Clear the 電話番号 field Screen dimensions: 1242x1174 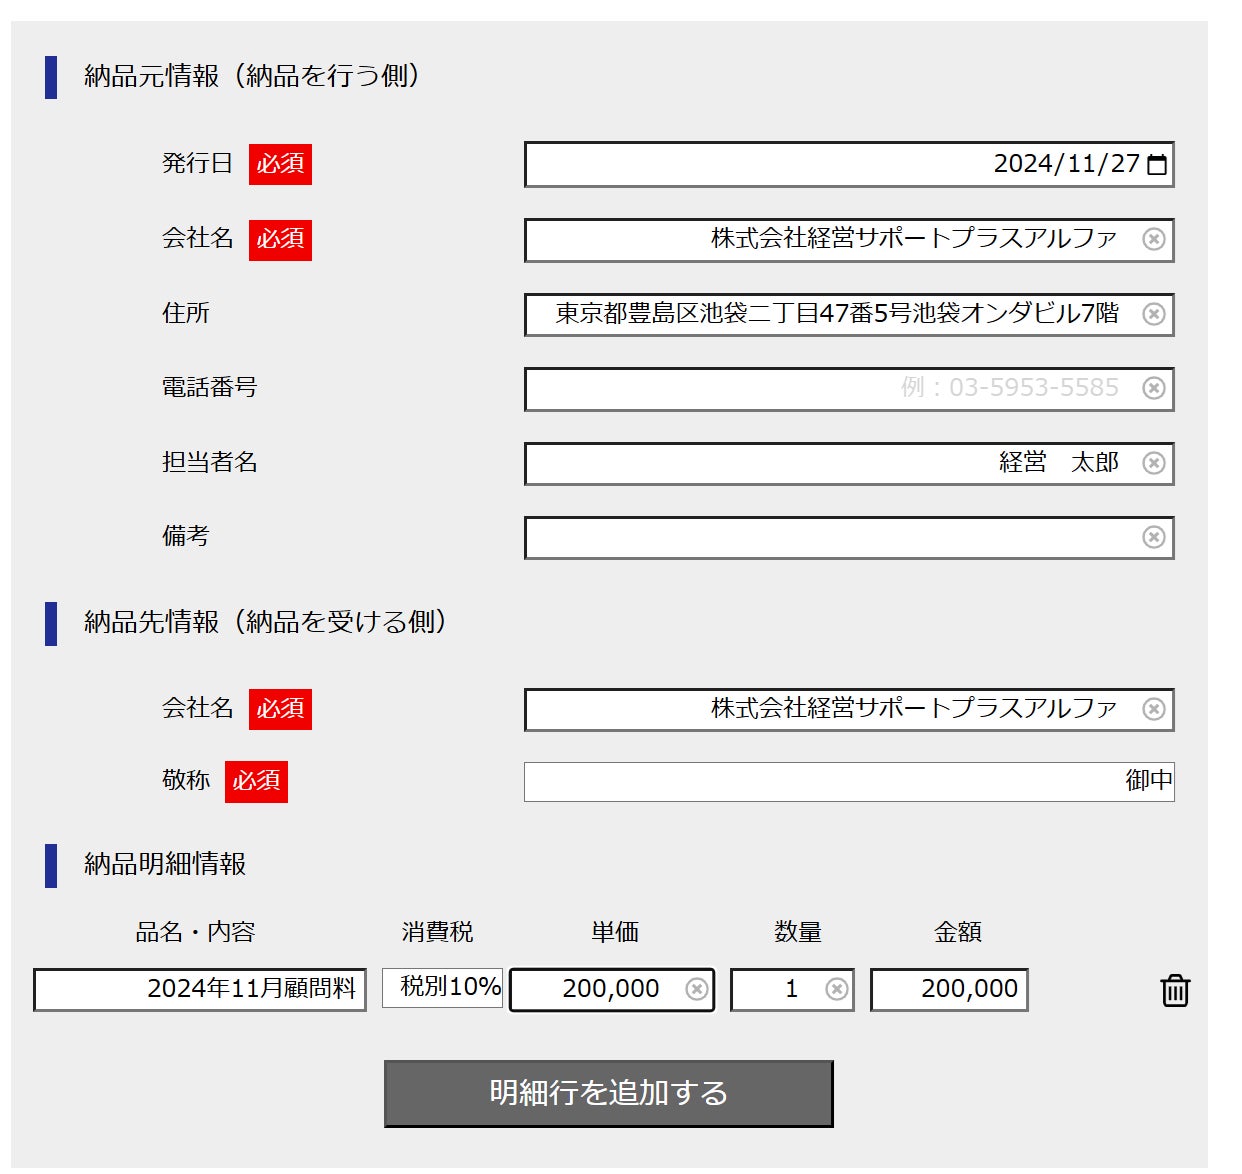pos(1154,388)
